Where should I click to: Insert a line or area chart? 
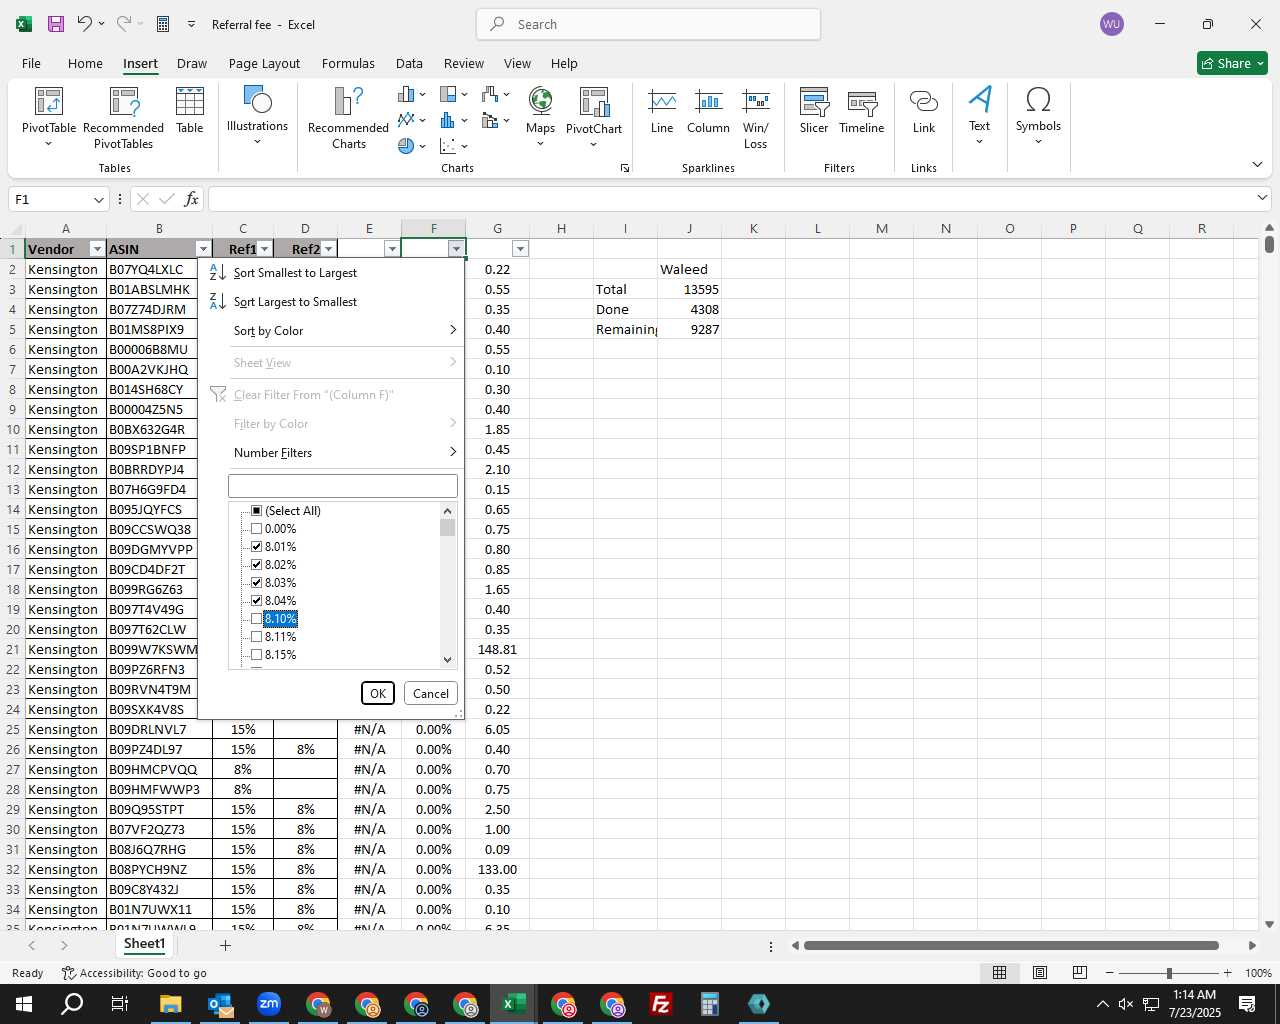(x=411, y=120)
